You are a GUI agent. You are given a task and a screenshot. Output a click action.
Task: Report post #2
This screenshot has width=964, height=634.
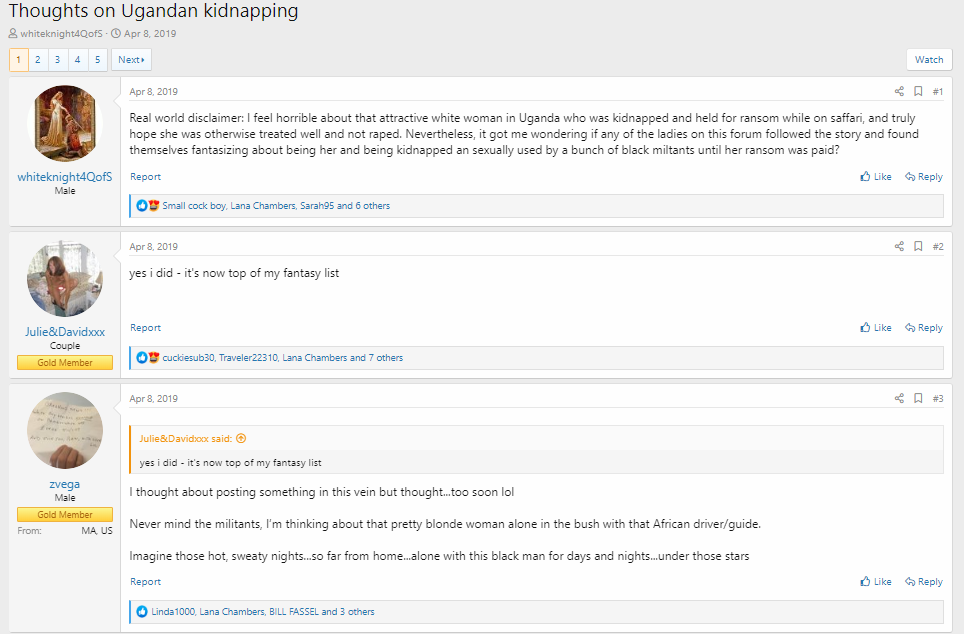[145, 328]
